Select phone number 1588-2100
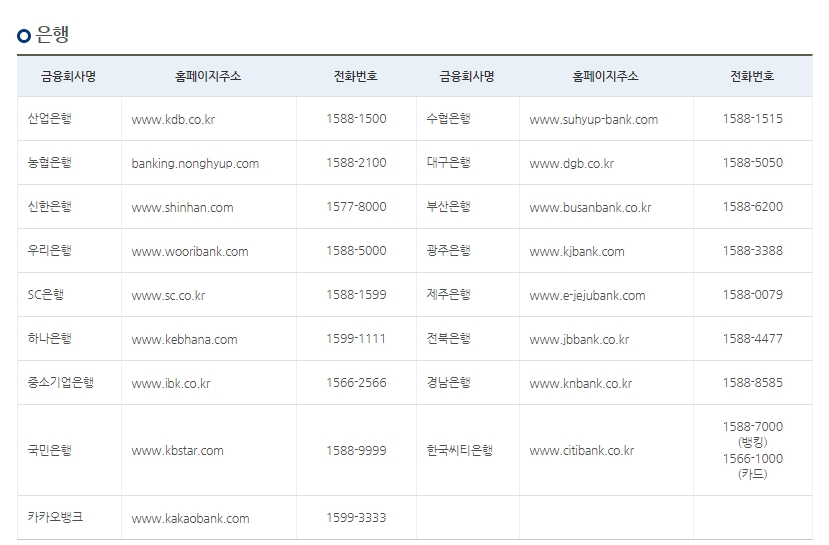The height and width of the screenshot is (545, 829). [356, 162]
